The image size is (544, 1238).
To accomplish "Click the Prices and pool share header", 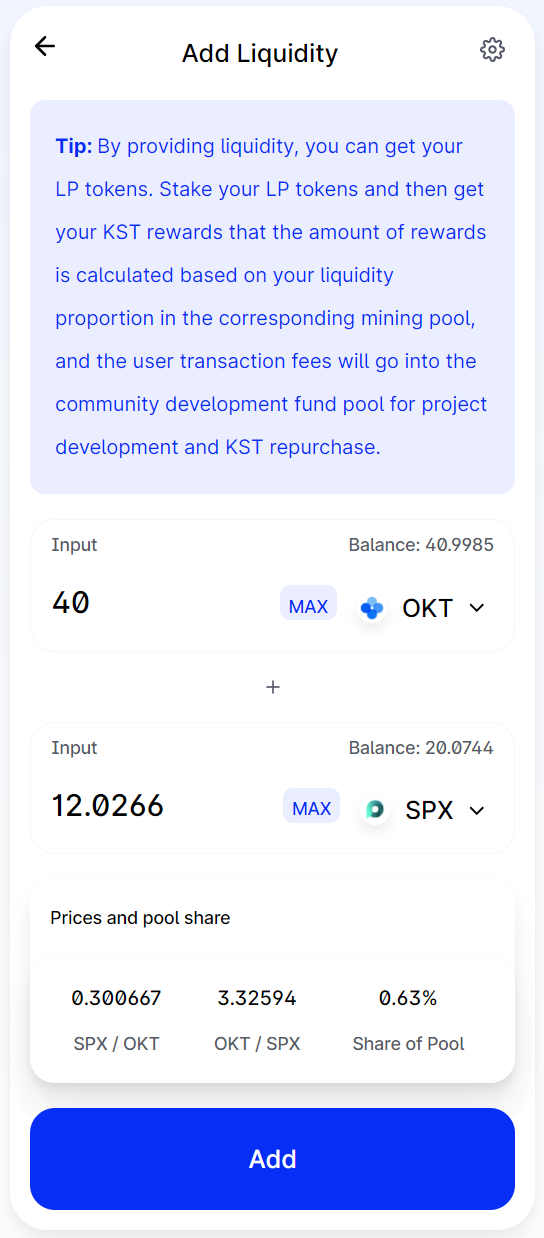I will point(140,917).
